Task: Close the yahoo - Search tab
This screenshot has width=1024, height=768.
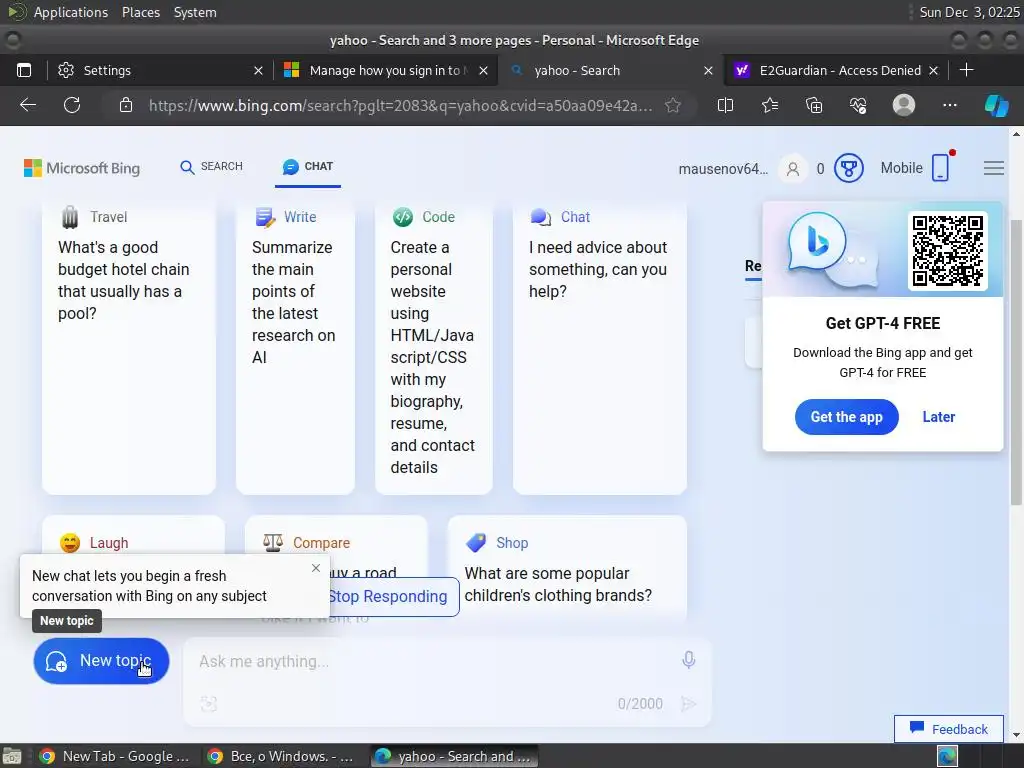Action: tap(708, 71)
